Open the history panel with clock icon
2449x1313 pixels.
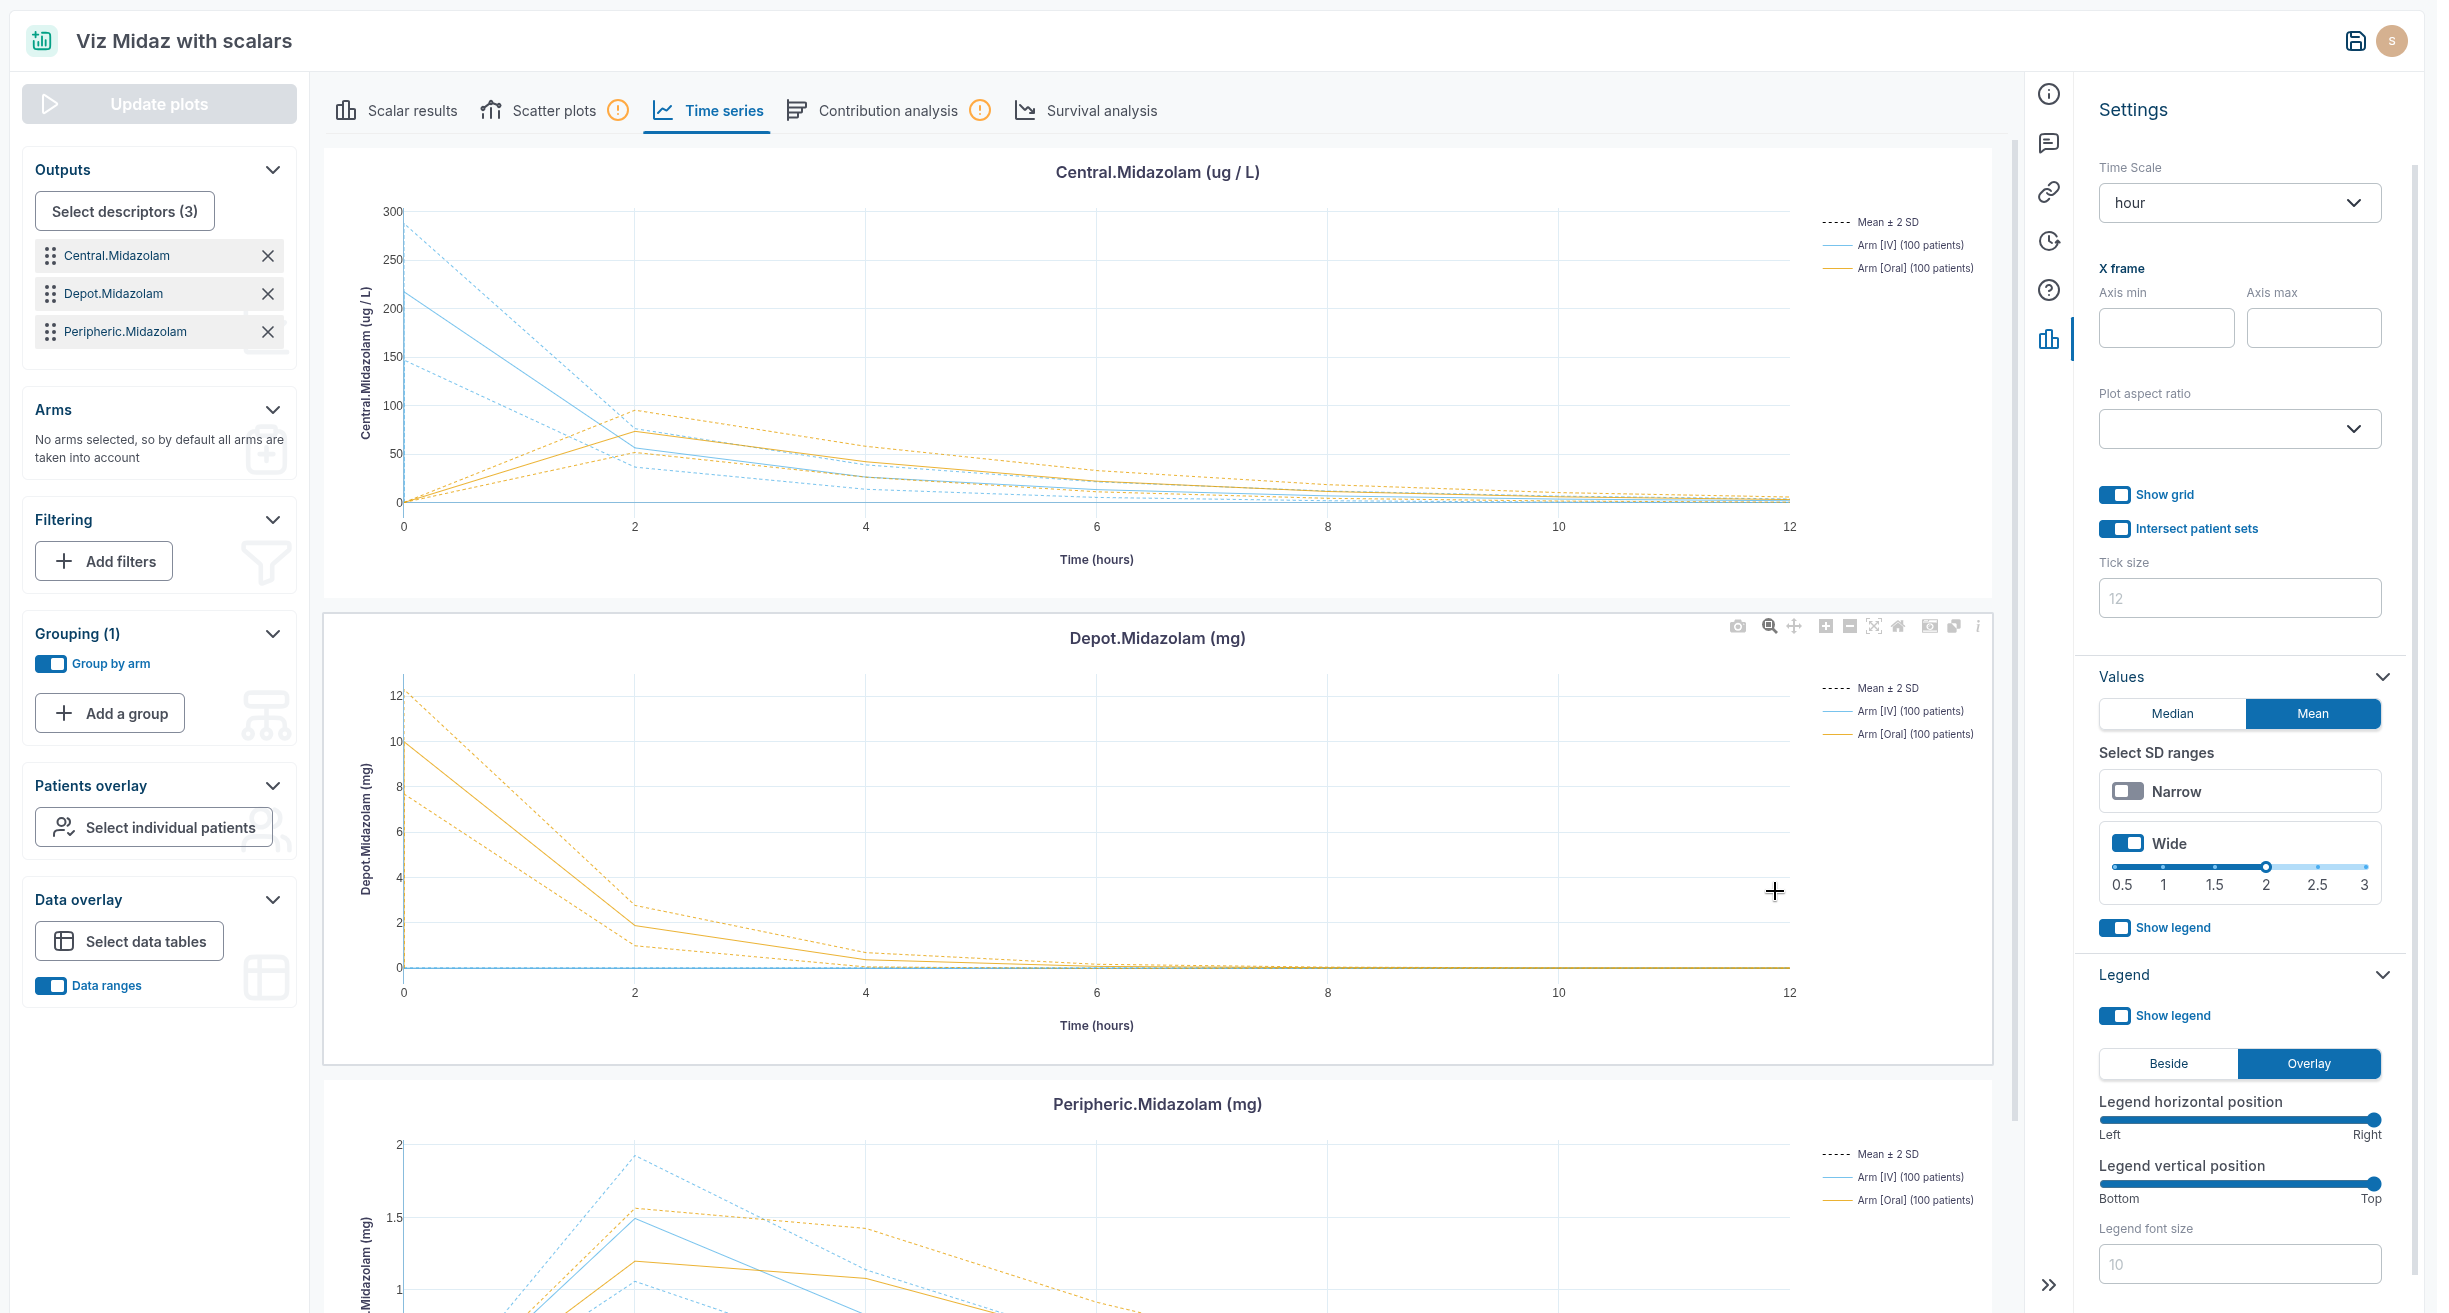[2049, 241]
